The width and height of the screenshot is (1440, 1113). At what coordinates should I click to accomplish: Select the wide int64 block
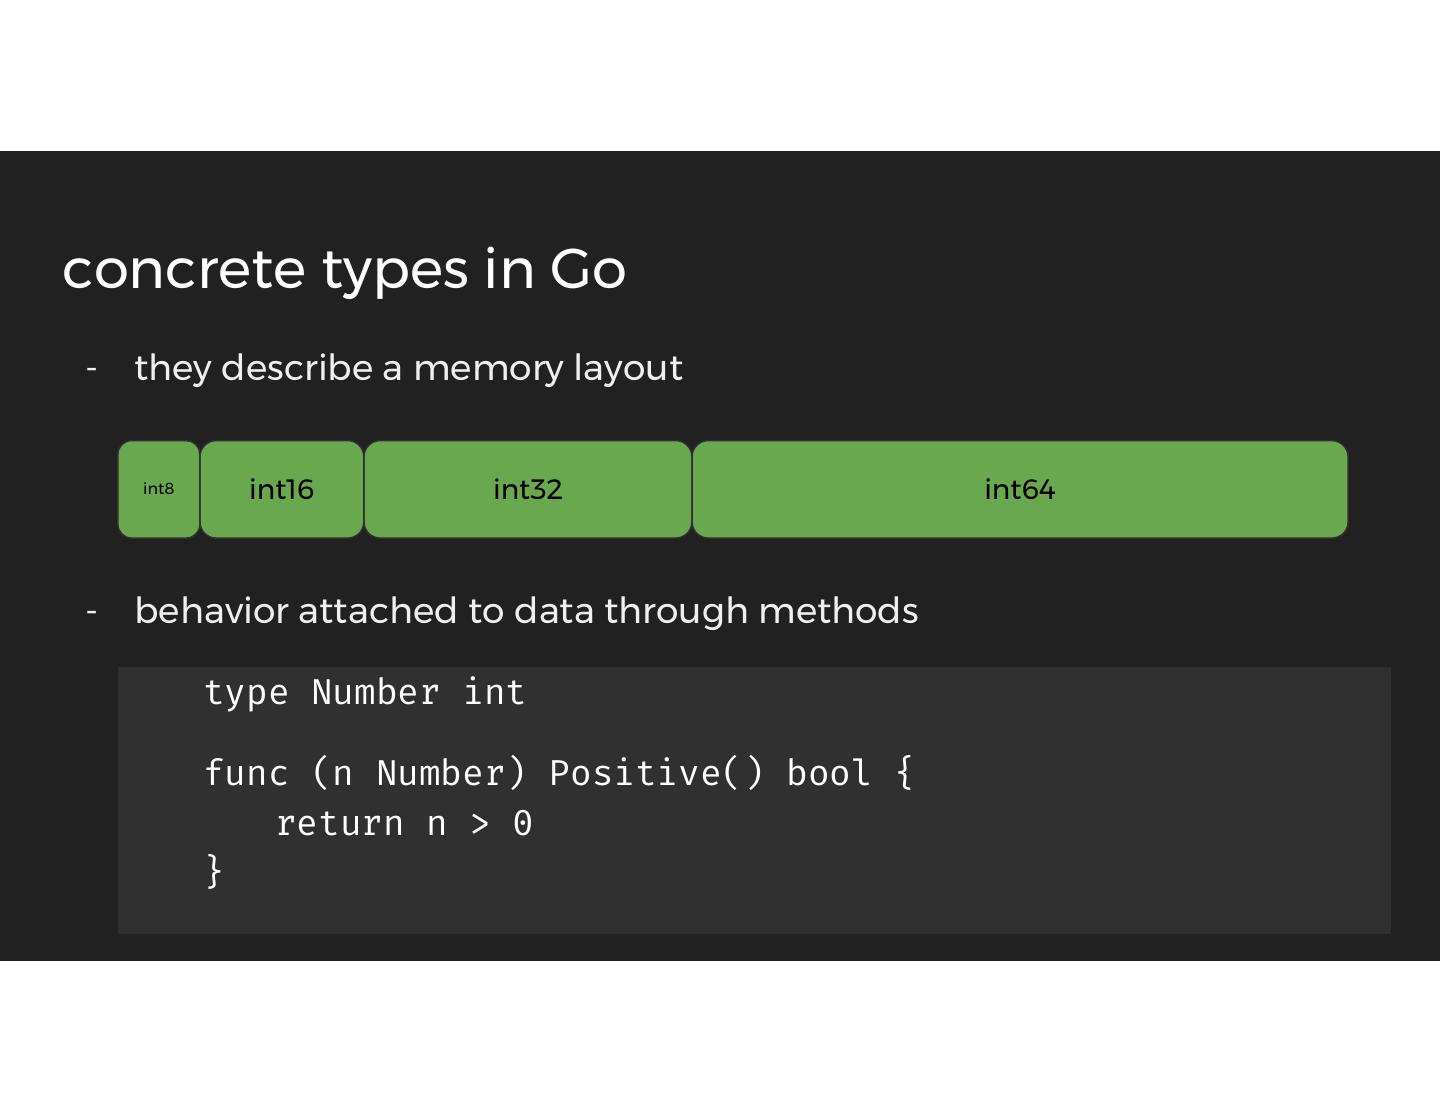pos(1019,489)
